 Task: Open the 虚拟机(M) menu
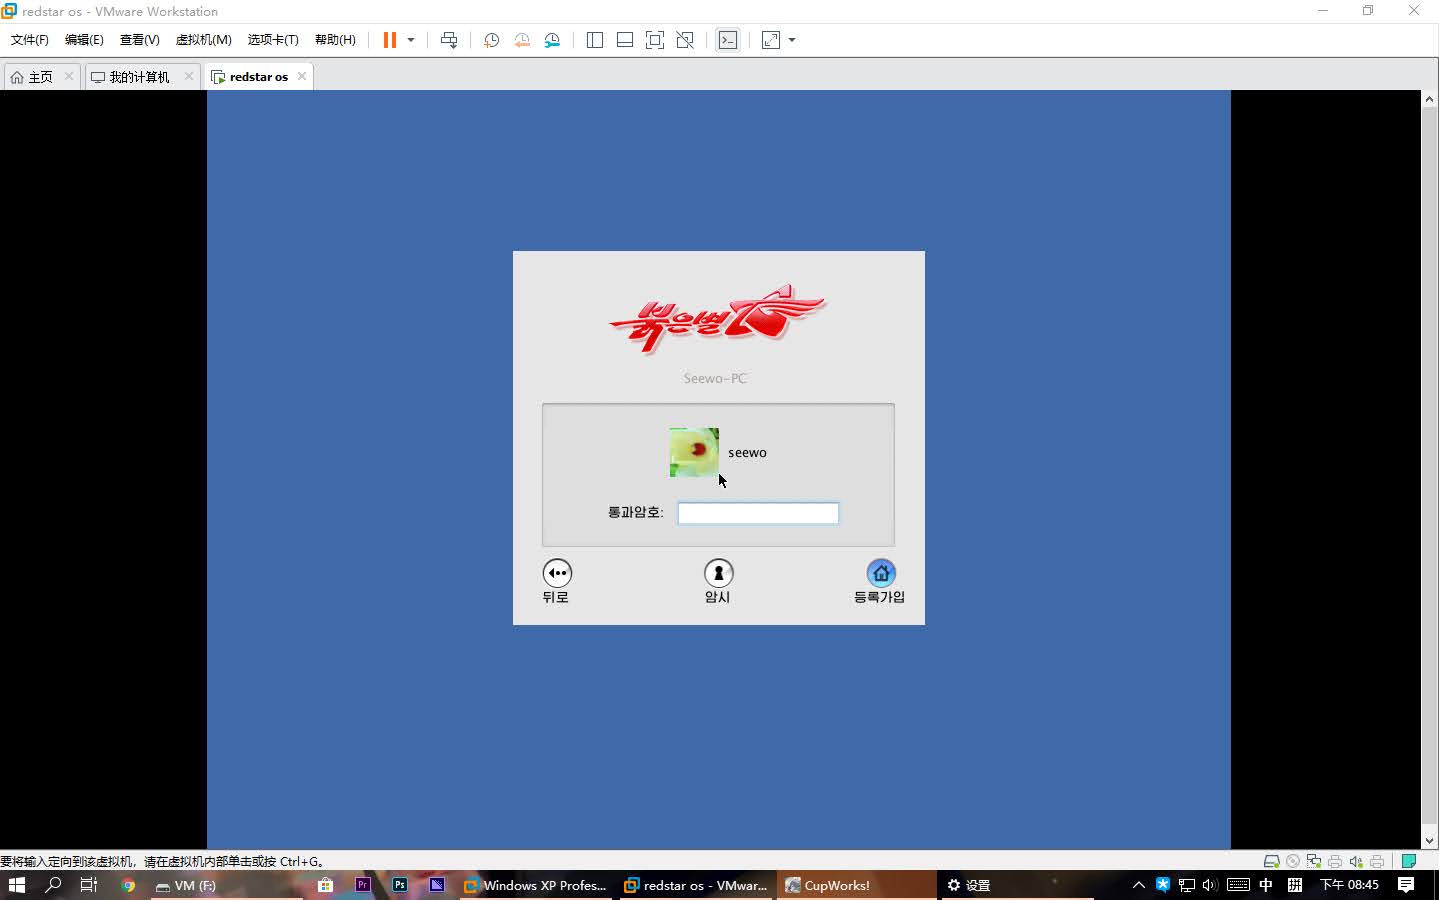[203, 40]
